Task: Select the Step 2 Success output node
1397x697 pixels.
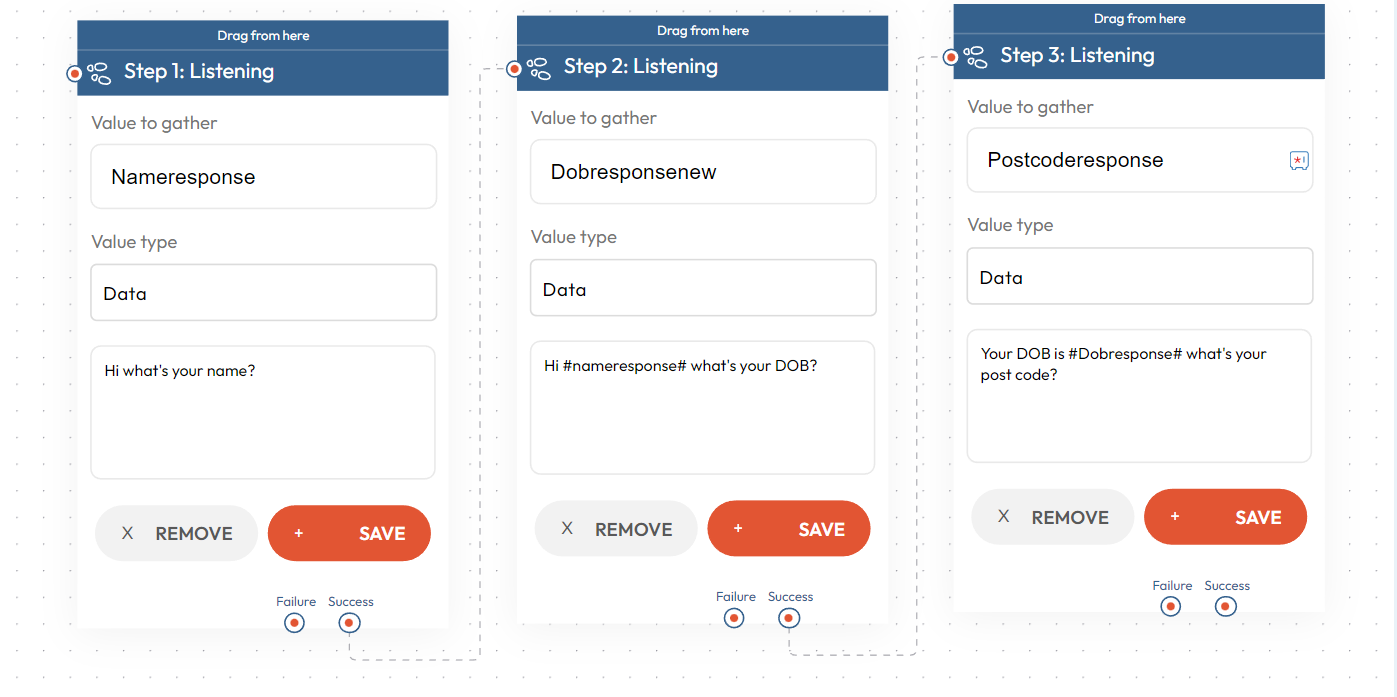Action: 789,618
